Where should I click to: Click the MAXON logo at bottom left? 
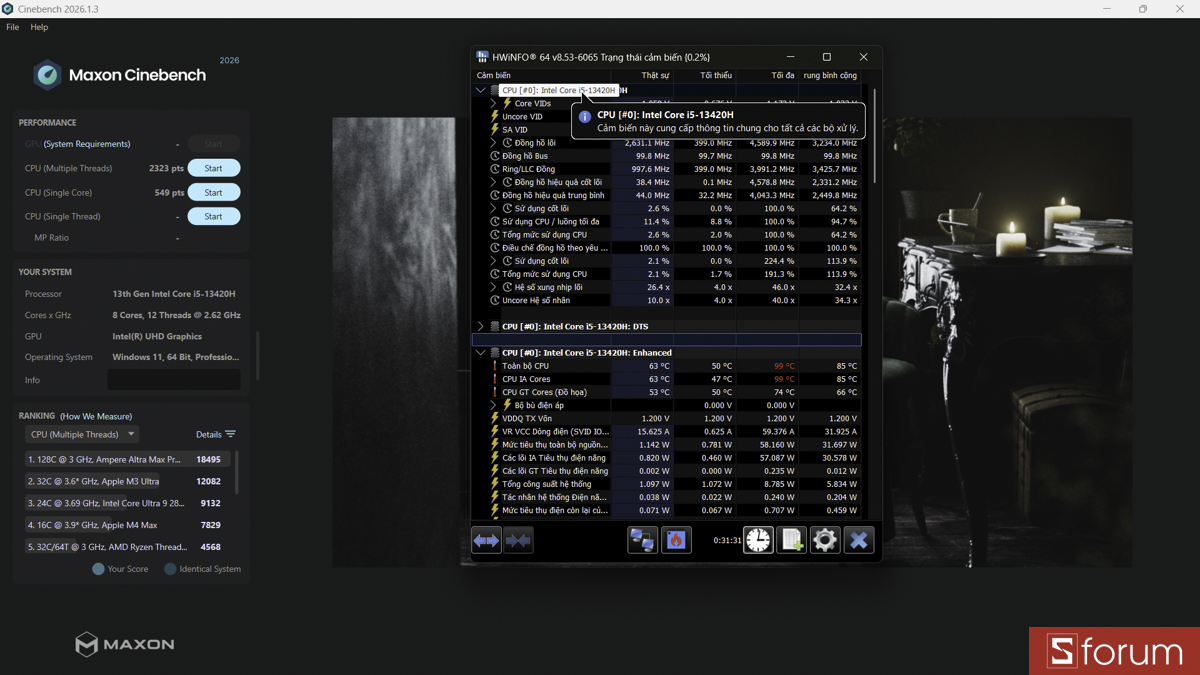click(x=125, y=645)
